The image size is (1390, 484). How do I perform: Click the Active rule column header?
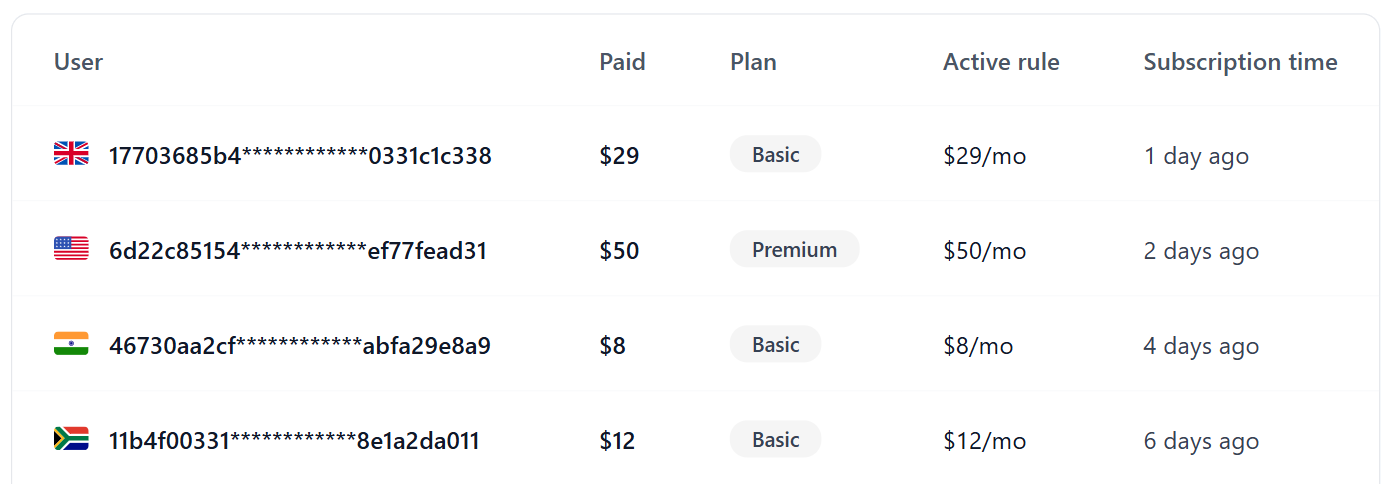point(1001,62)
